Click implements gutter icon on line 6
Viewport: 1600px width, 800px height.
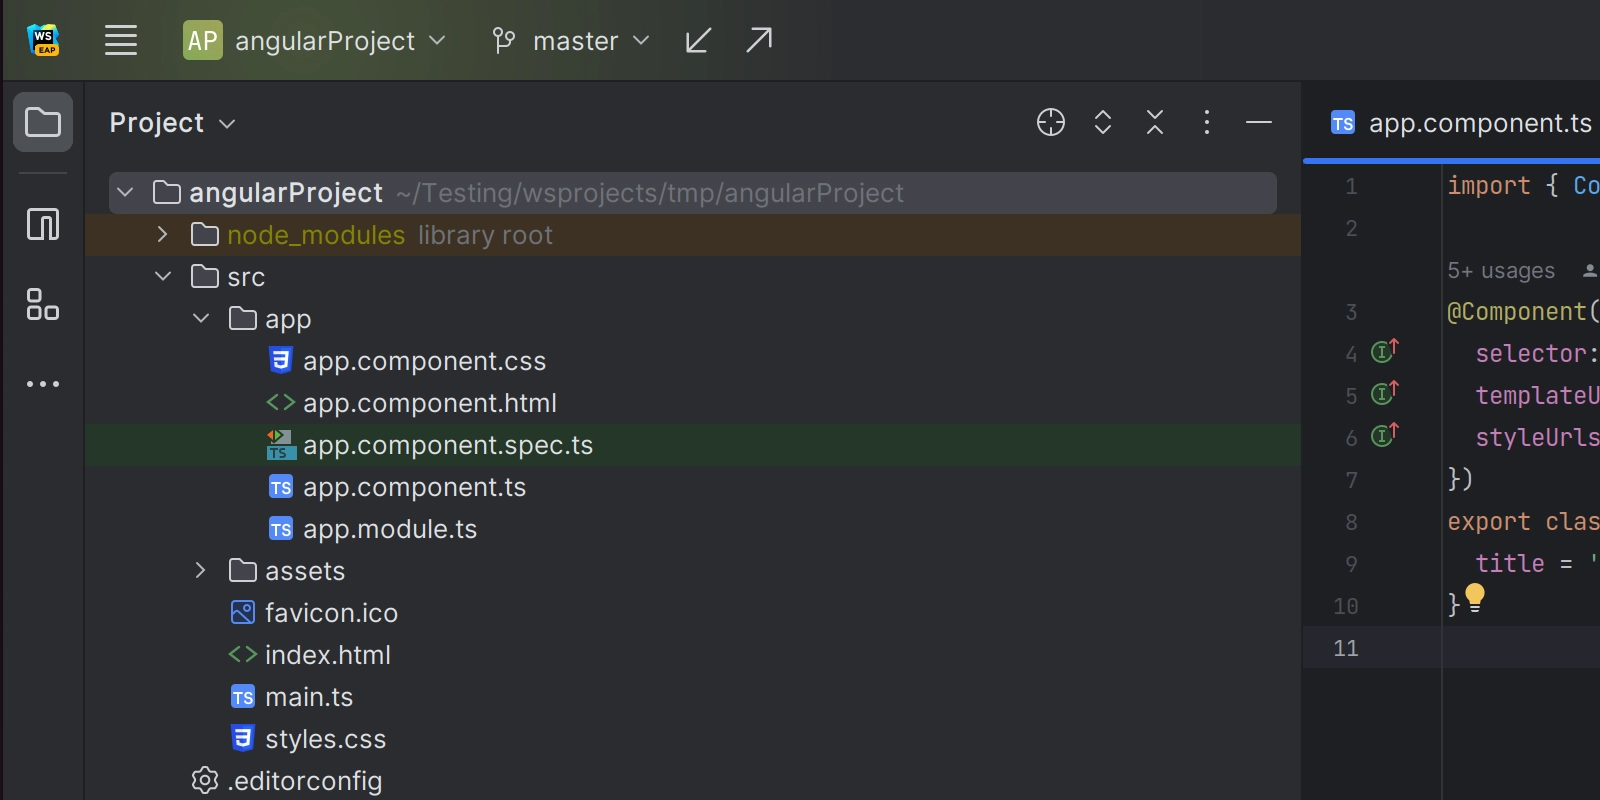pyautogui.click(x=1385, y=435)
